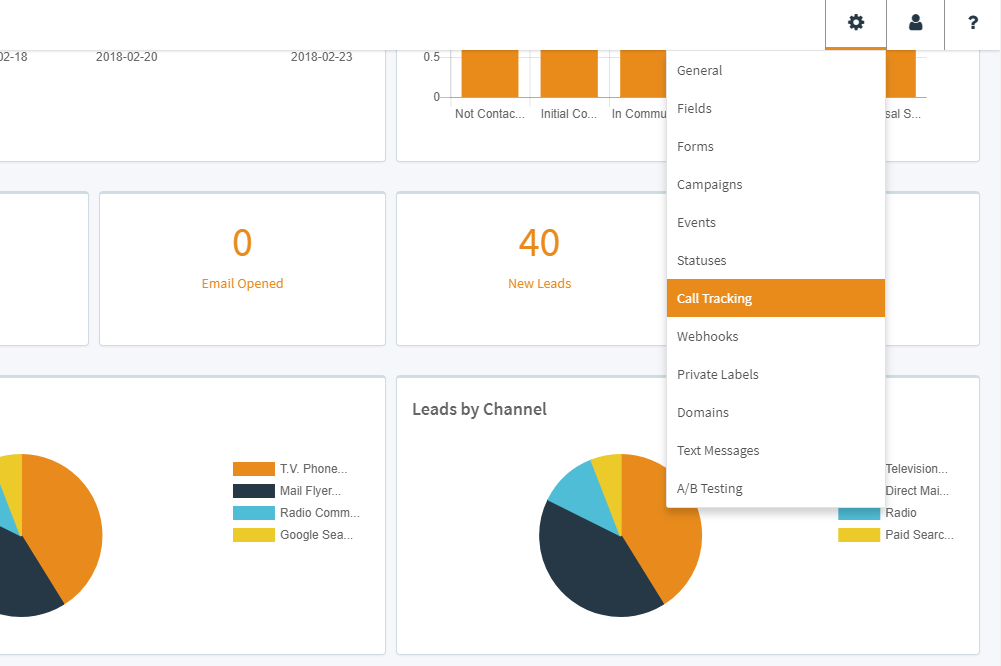The height and width of the screenshot is (666, 1001).
Task: Open the settings gear icon
Action: [x=855, y=22]
